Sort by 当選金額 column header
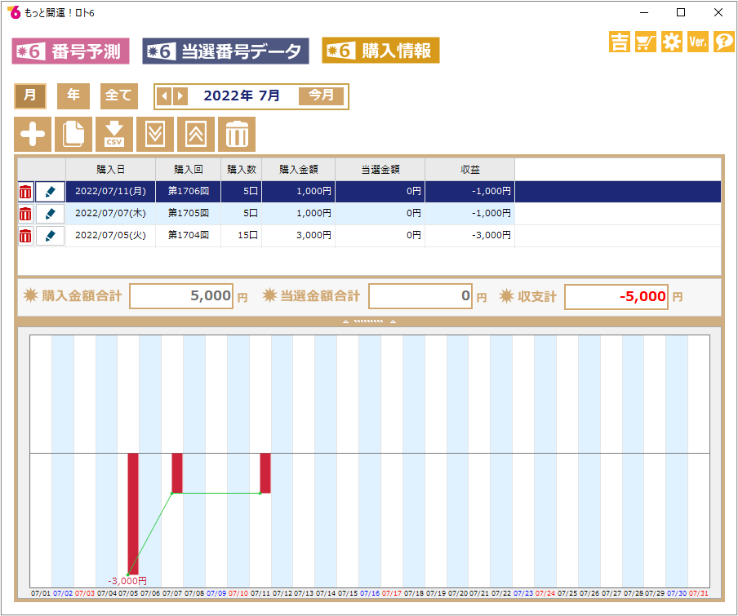The height and width of the screenshot is (616, 738). point(380,169)
